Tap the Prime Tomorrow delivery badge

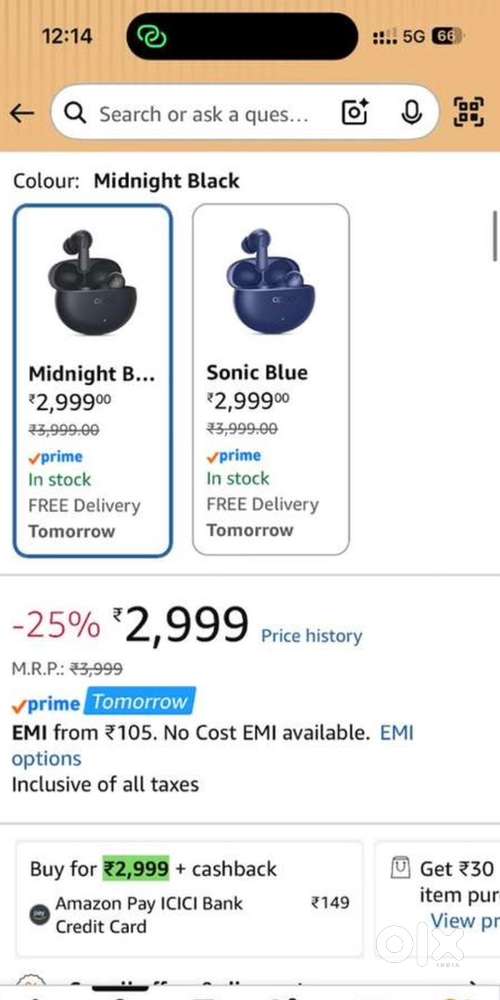pyautogui.click(x=103, y=703)
